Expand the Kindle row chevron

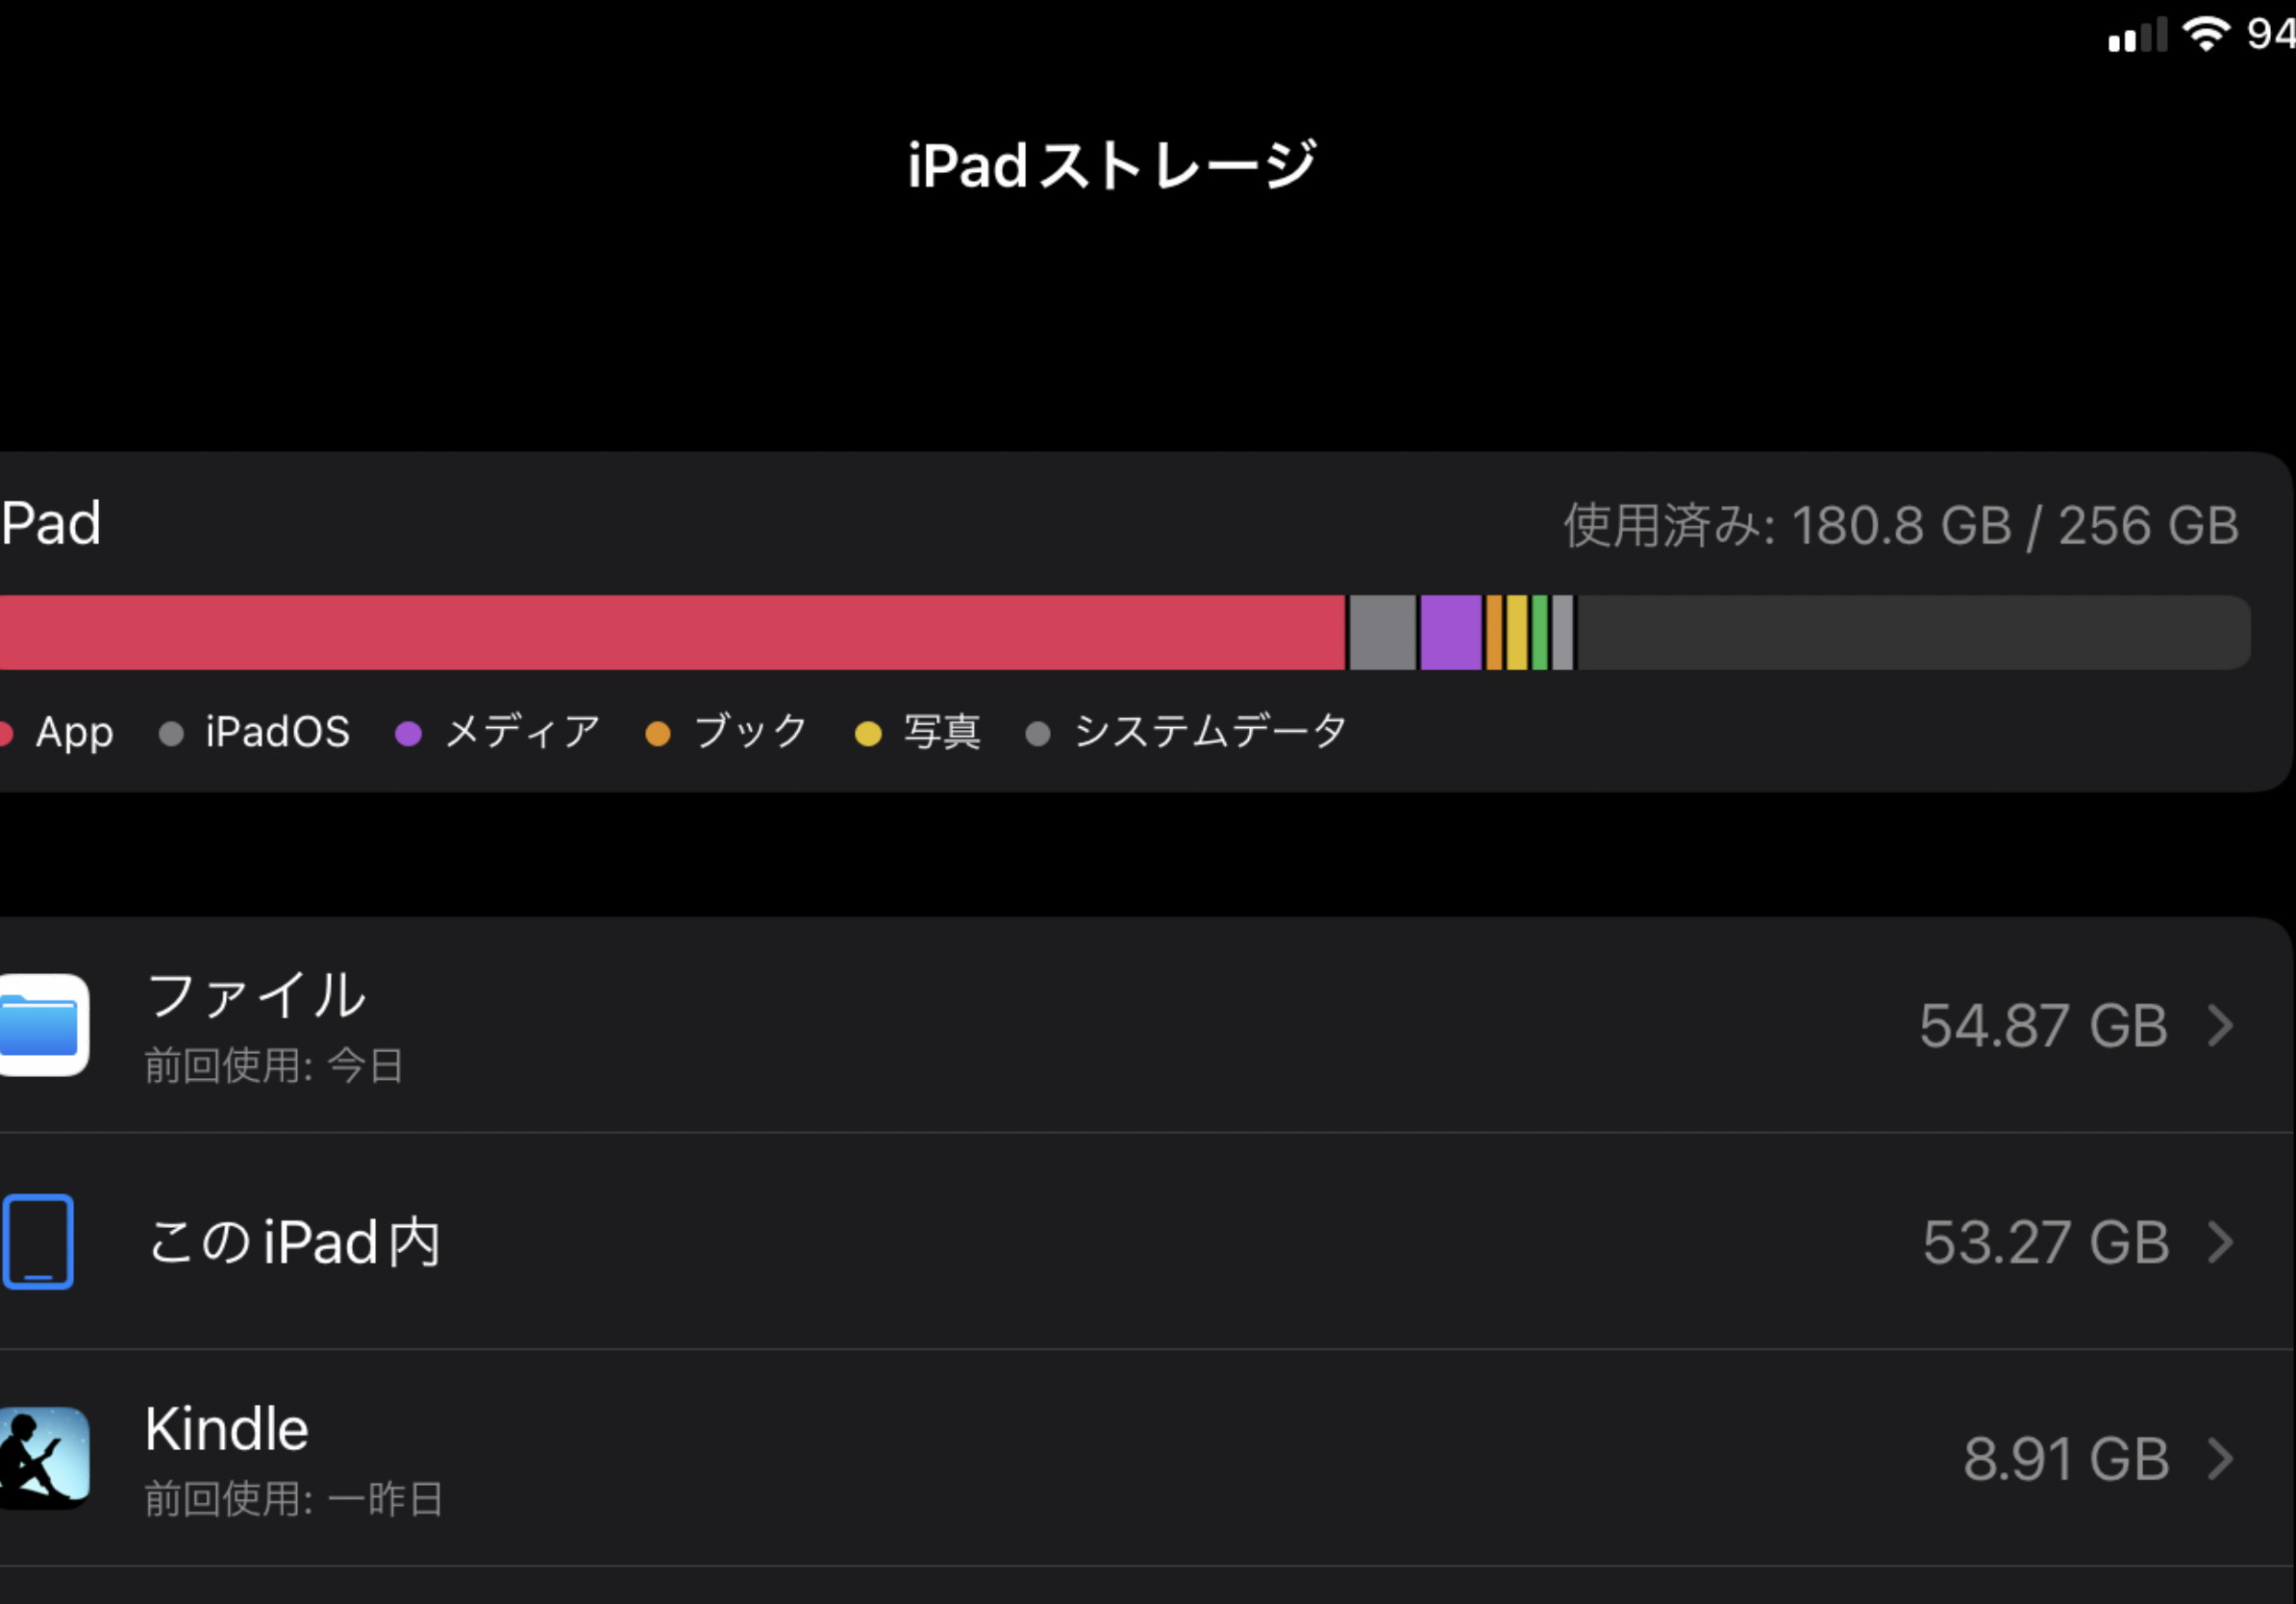[2221, 1459]
